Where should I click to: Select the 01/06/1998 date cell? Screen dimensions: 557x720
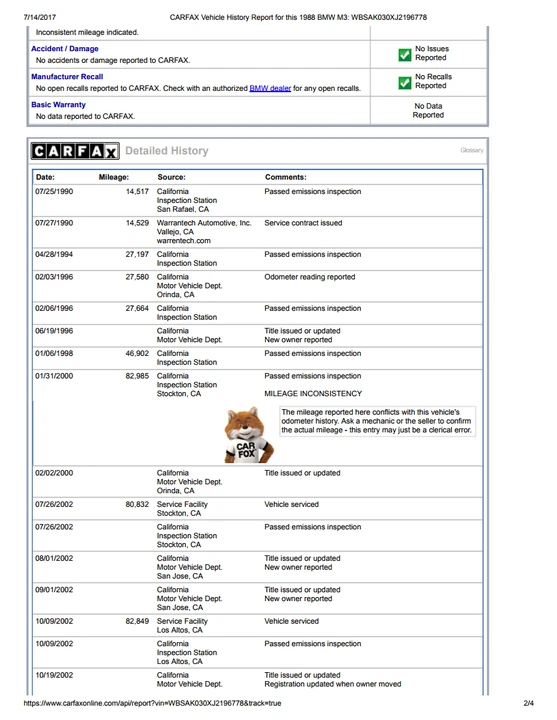54,353
